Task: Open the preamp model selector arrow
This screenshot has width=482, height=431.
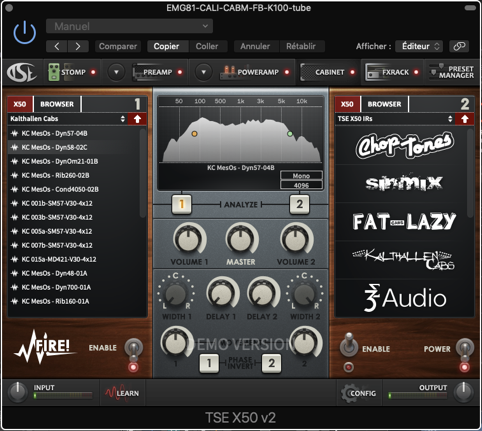Action: (x=116, y=72)
